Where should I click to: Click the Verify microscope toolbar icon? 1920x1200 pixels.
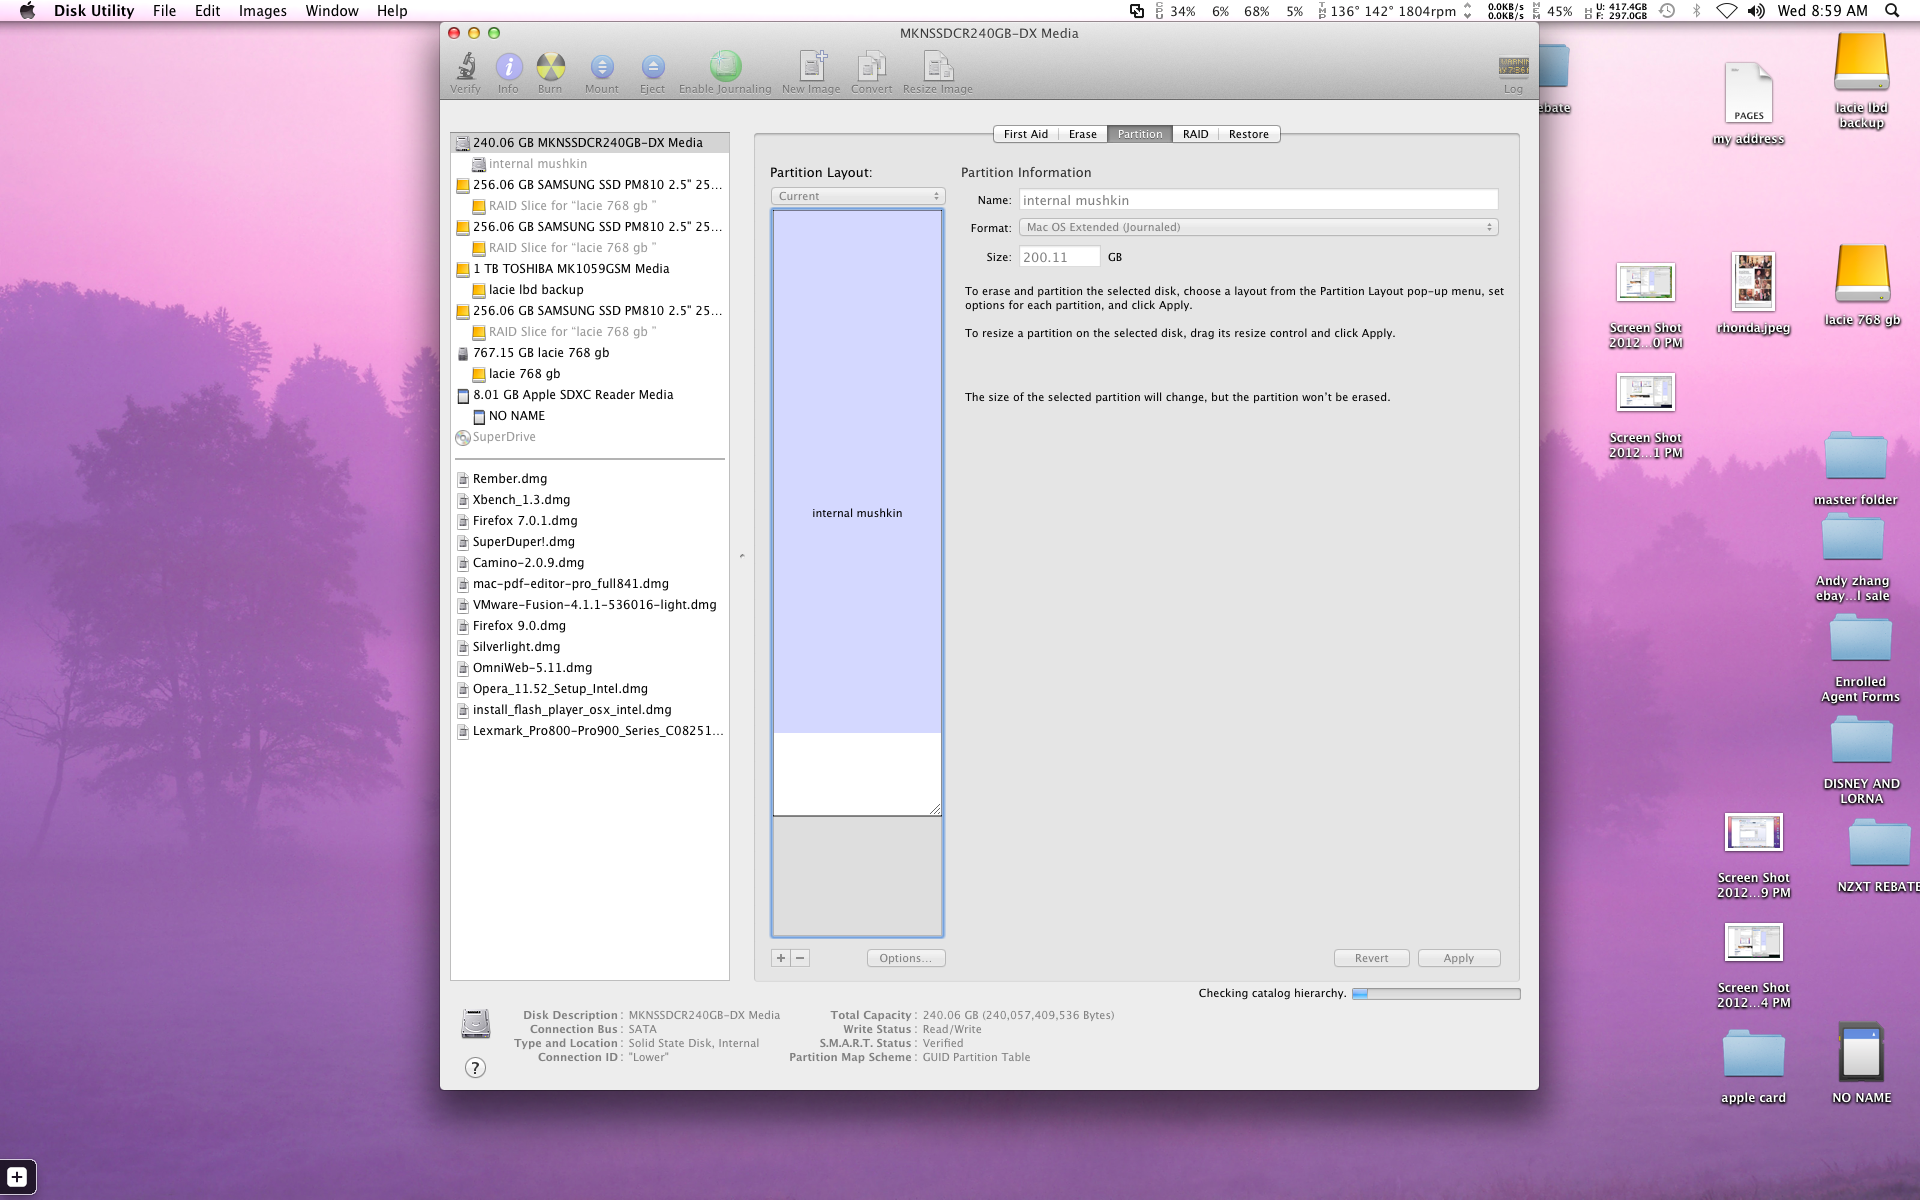point(465,67)
